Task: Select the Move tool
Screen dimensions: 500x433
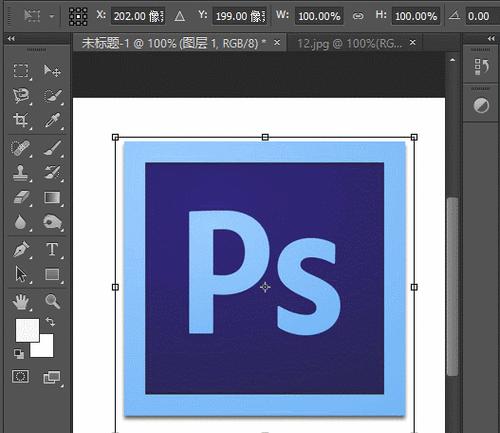Action: (52, 71)
